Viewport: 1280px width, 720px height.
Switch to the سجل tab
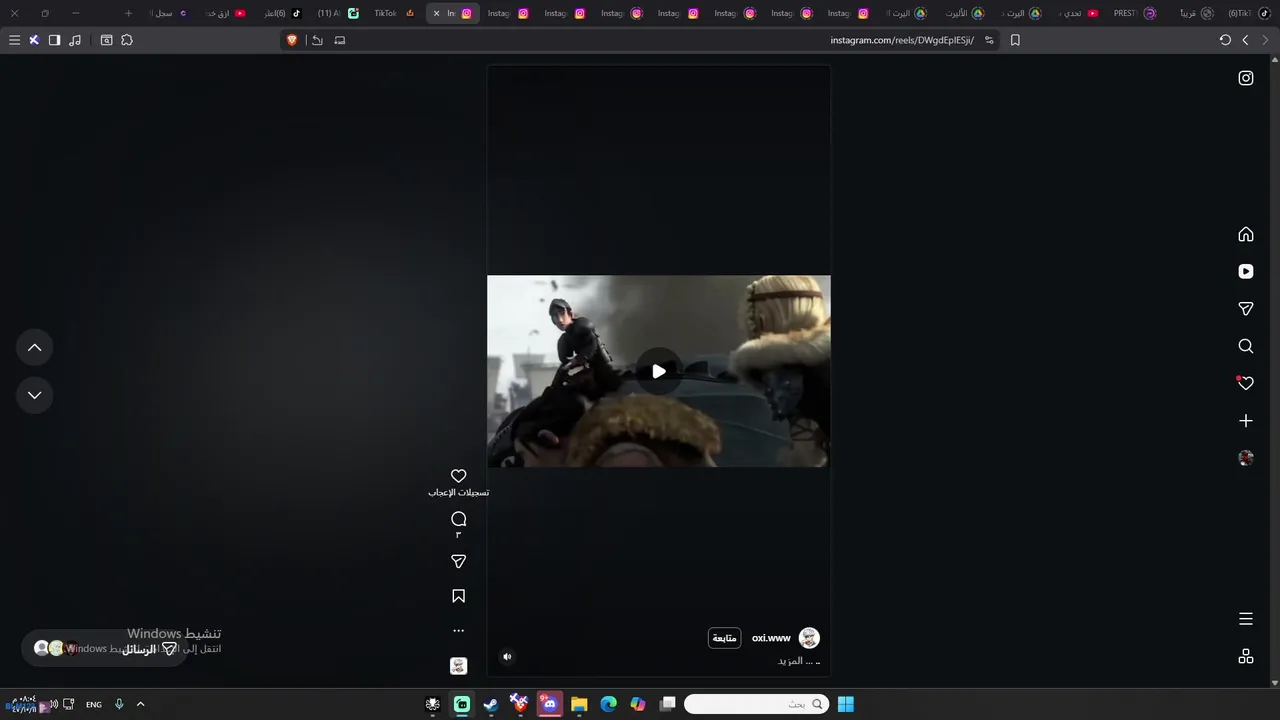(170, 13)
